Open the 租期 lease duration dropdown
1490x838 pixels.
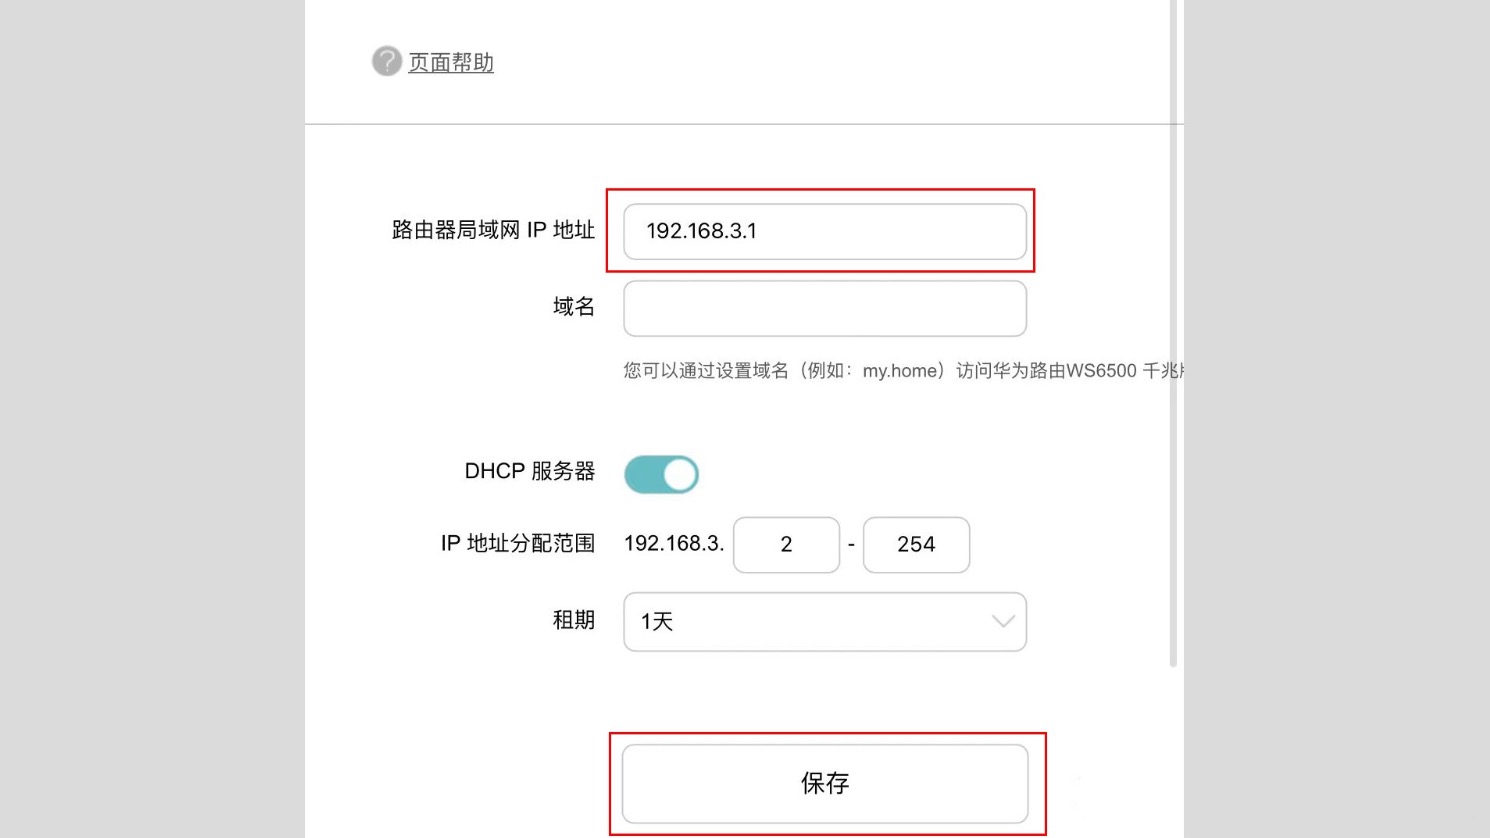click(x=824, y=621)
